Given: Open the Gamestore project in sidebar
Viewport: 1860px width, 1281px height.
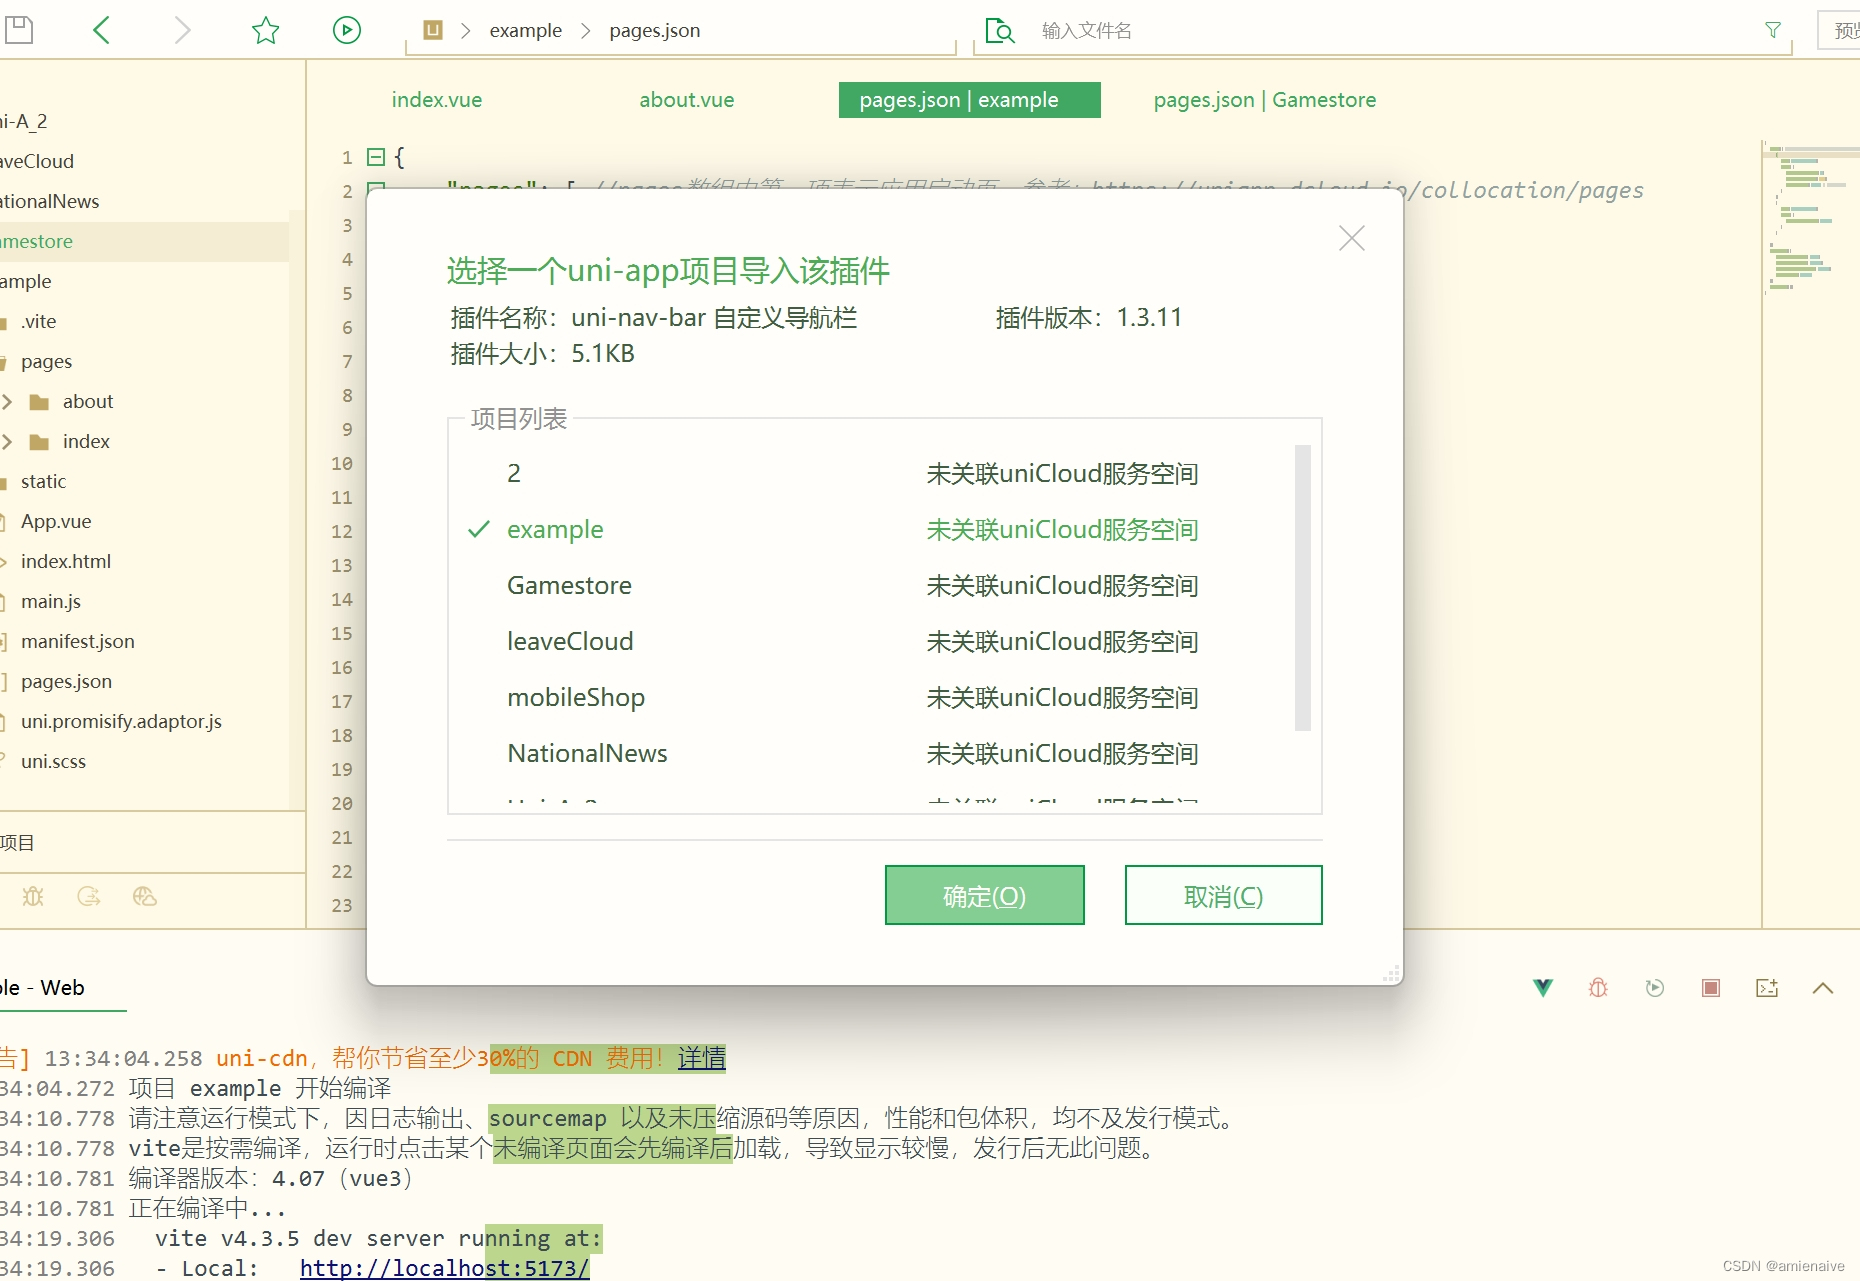Looking at the screenshot, I should tap(144, 242).
